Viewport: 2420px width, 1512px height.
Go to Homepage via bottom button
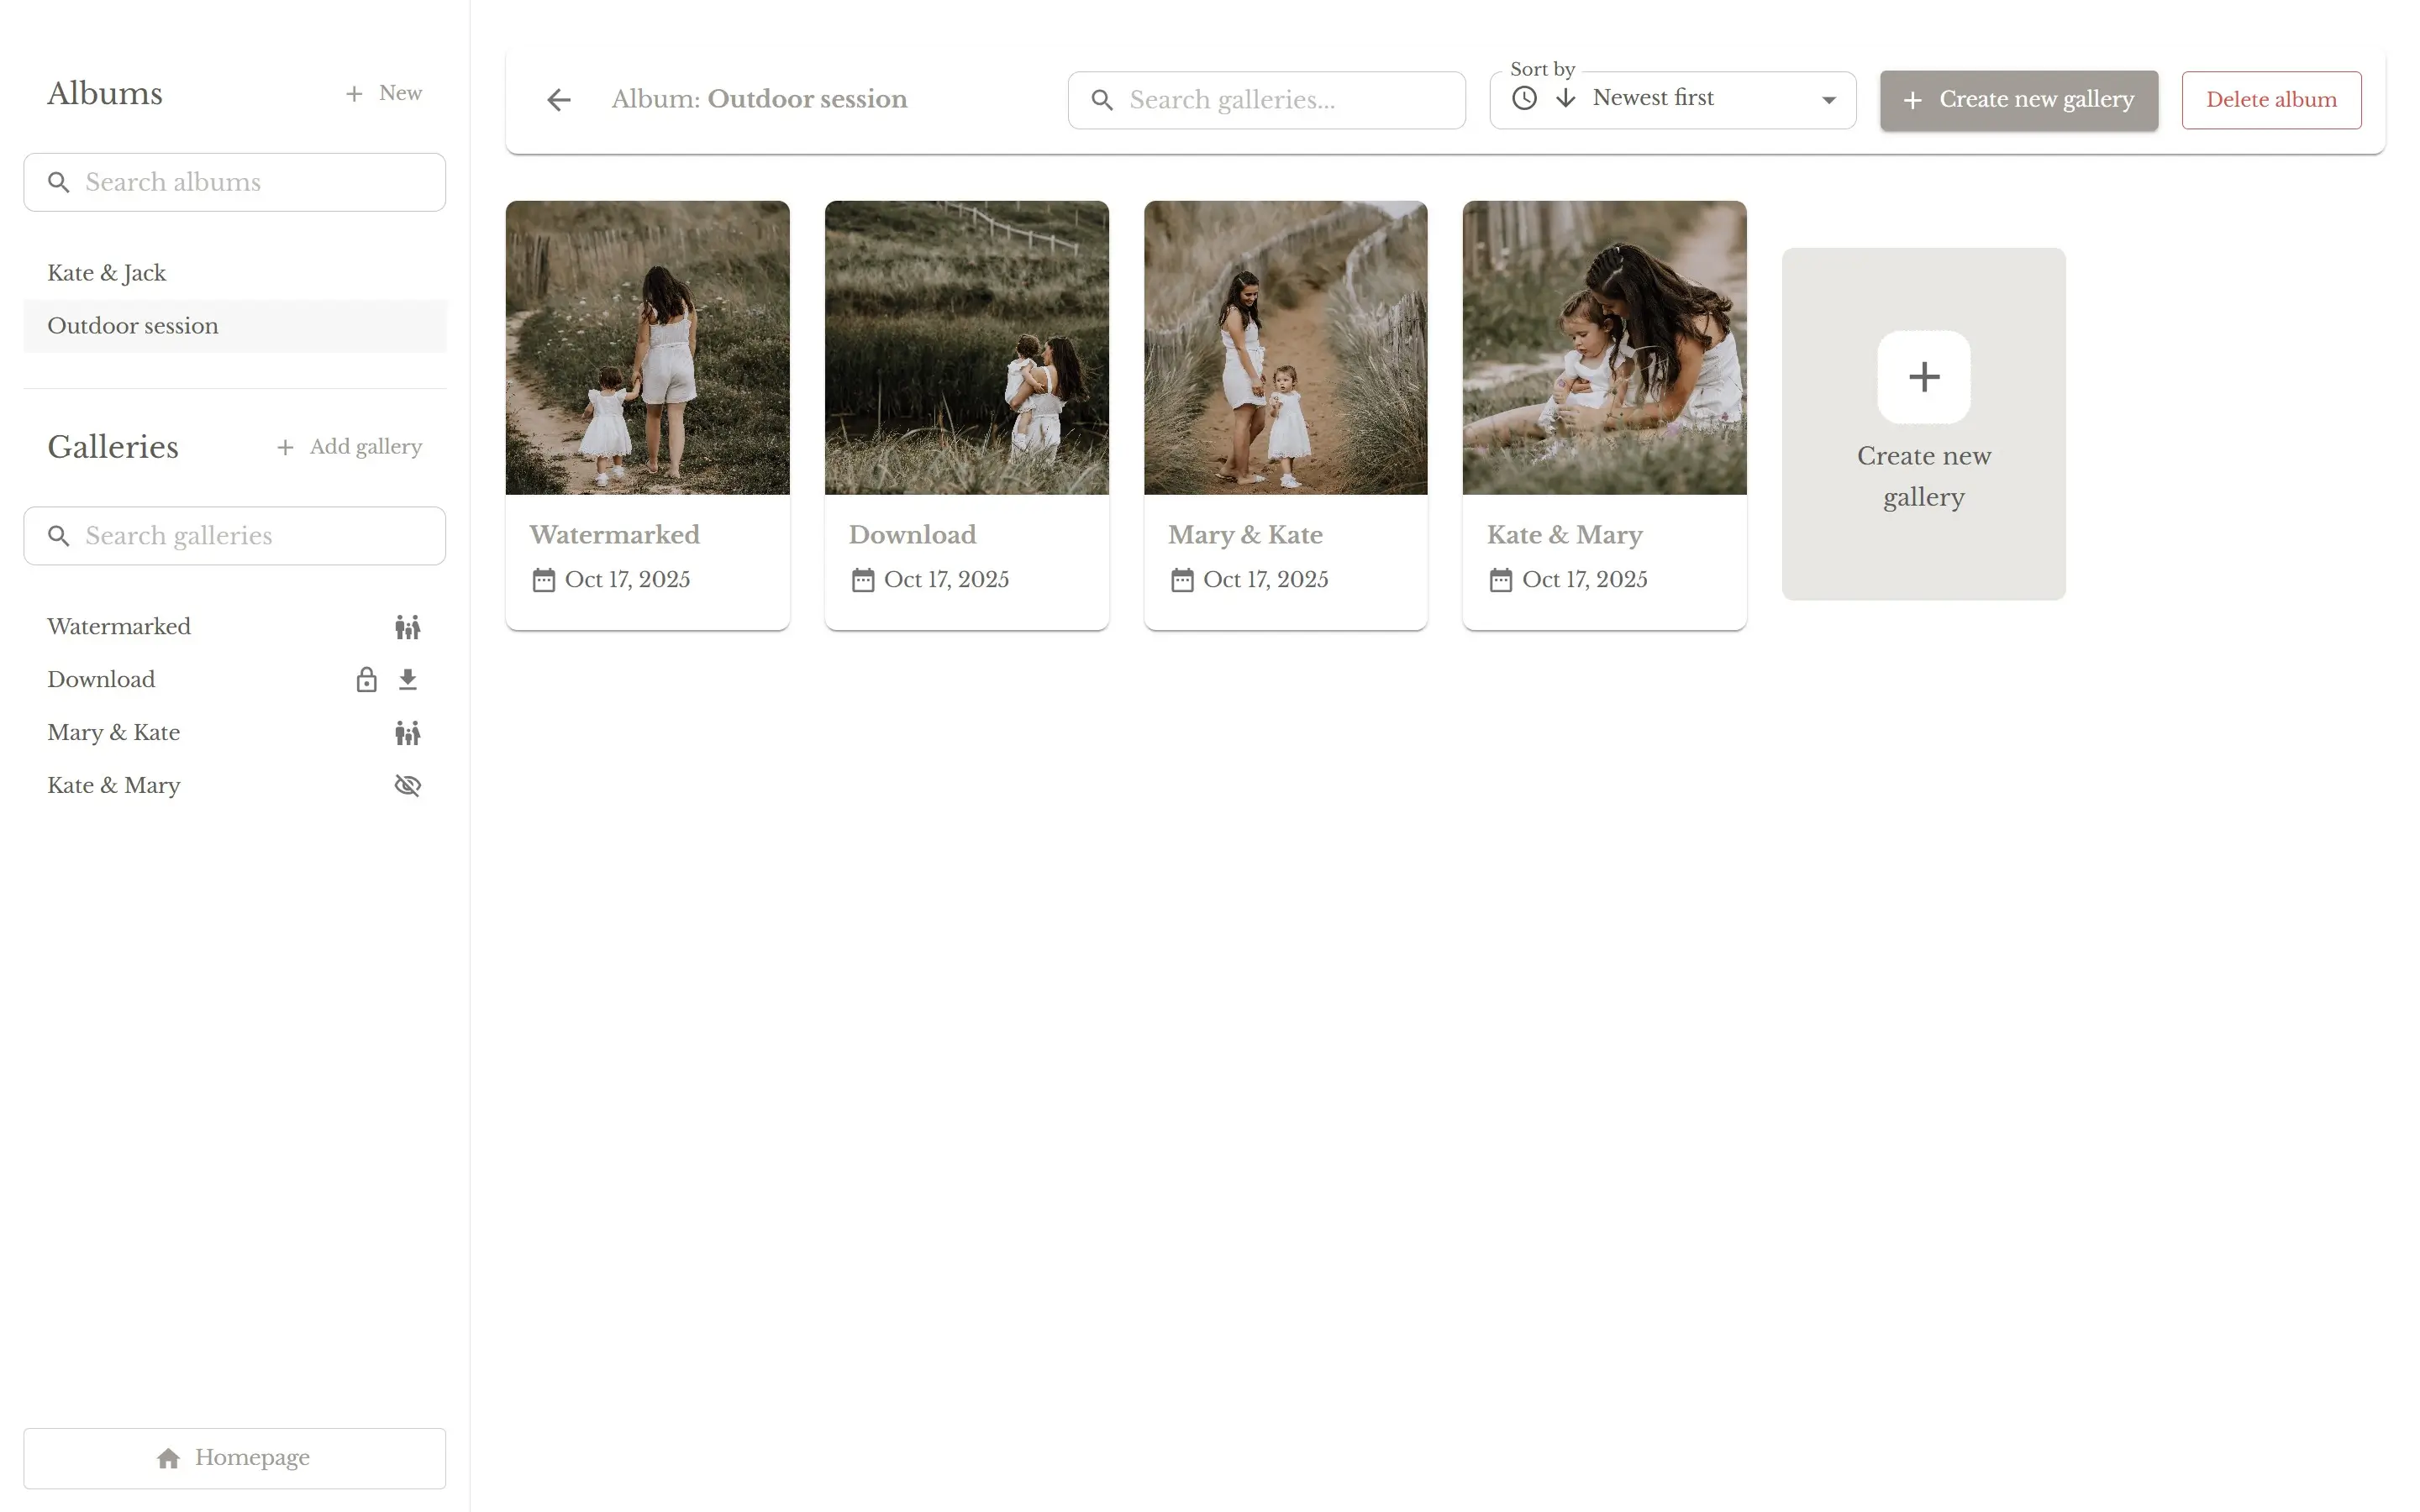click(235, 1458)
